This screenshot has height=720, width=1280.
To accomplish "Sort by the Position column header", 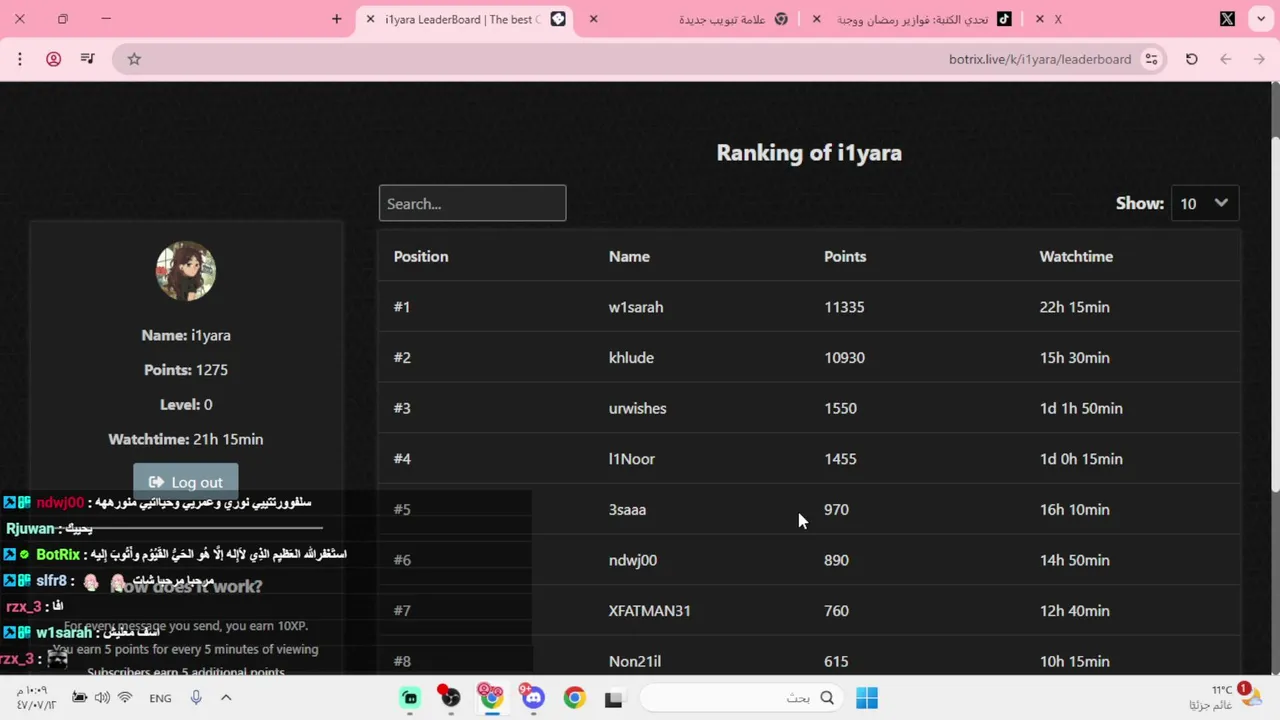I will coord(421,256).
